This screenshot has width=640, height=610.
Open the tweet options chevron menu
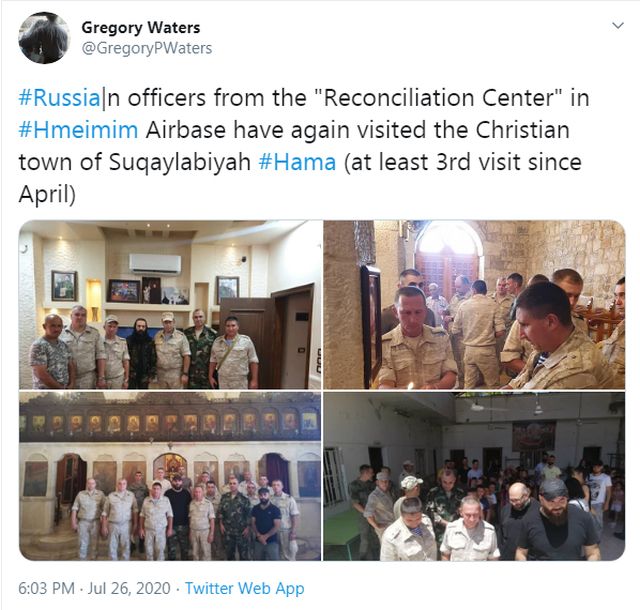618,26
